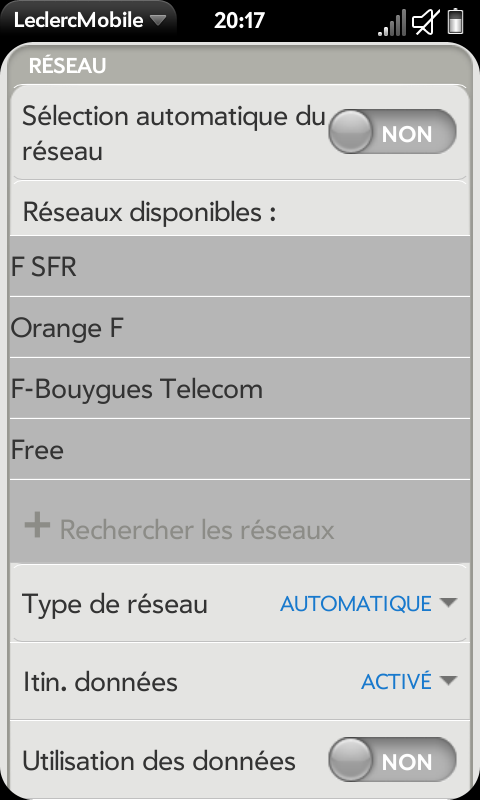Screen dimensions: 480x800
Task: Toggle Sélection automatique du réseau switch
Action: point(392,132)
